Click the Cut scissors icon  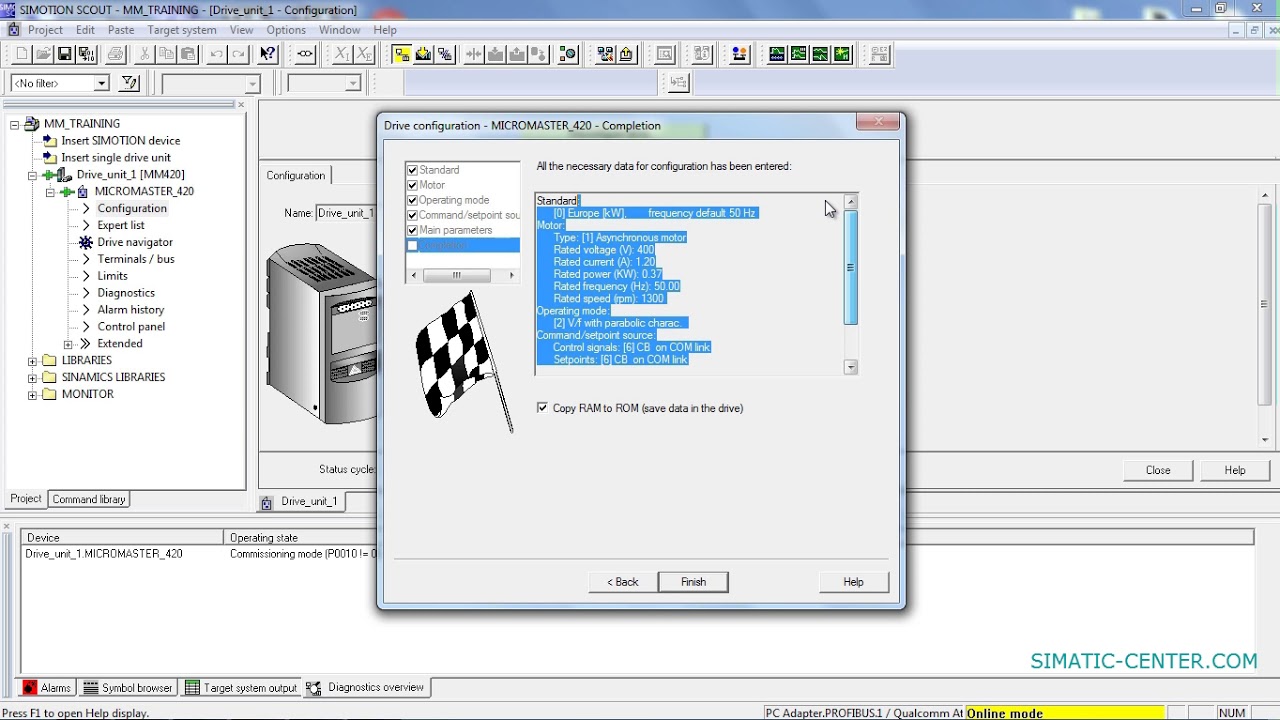(x=144, y=54)
